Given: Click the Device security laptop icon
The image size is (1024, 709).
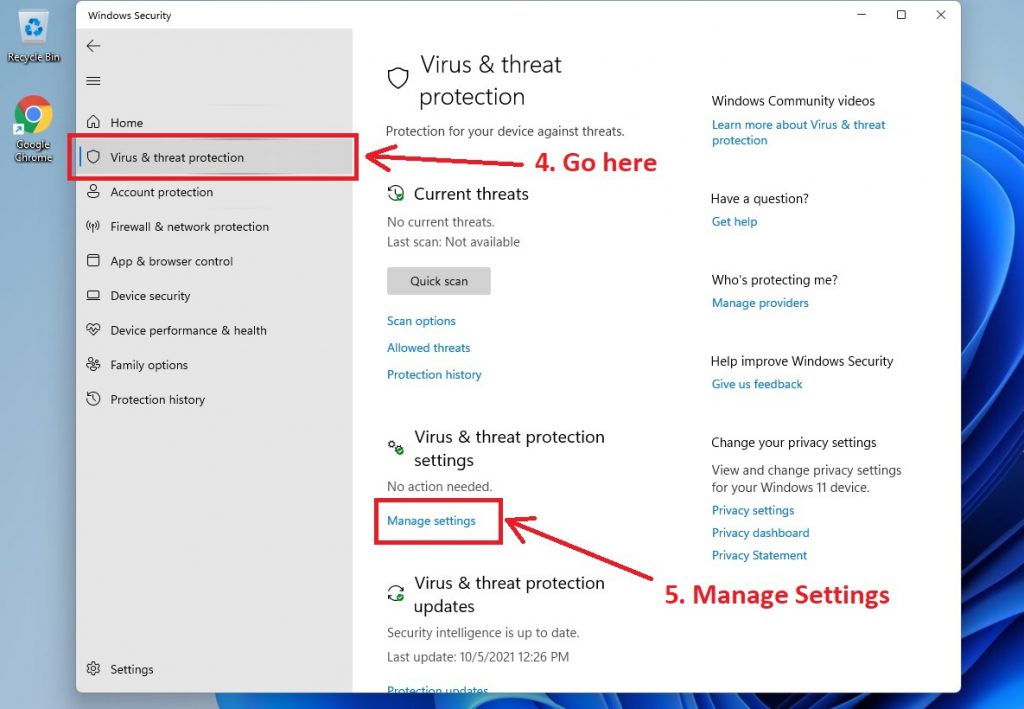Looking at the screenshot, I should click(93, 295).
